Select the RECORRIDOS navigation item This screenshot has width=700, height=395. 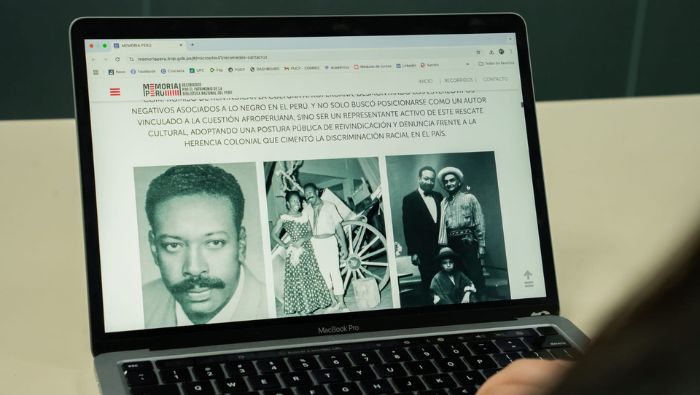[x=458, y=80]
